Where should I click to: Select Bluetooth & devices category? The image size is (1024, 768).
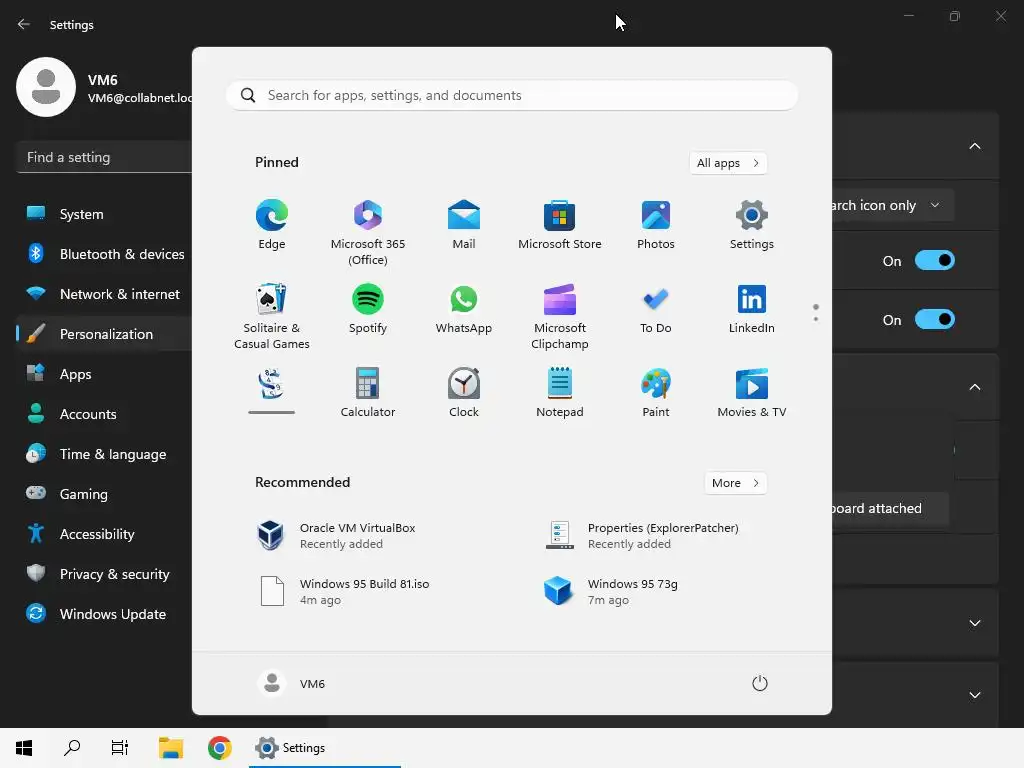click(x=104, y=254)
